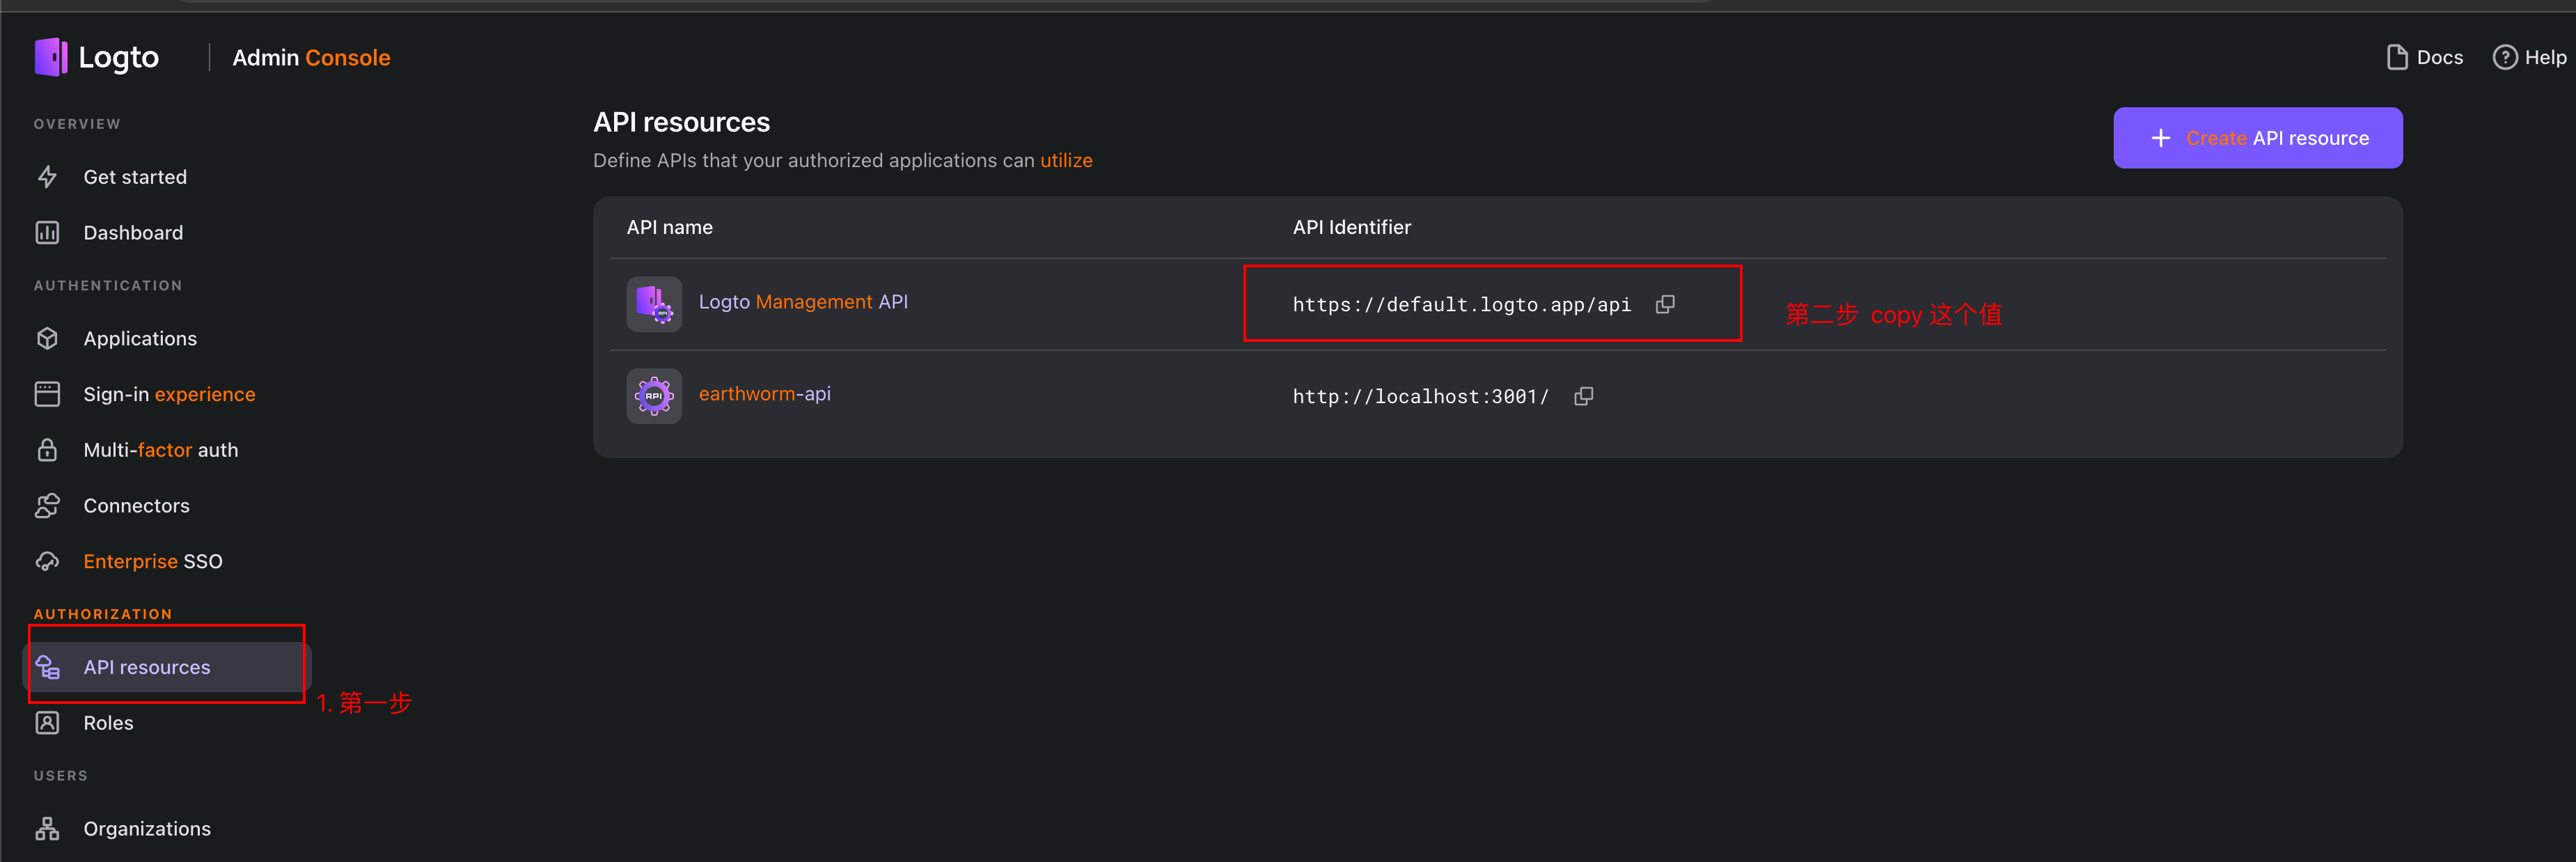This screenshot has width=2576, height=862.
Task: Click the Dashboard chart icon
Action: click(x=47, y=233)
